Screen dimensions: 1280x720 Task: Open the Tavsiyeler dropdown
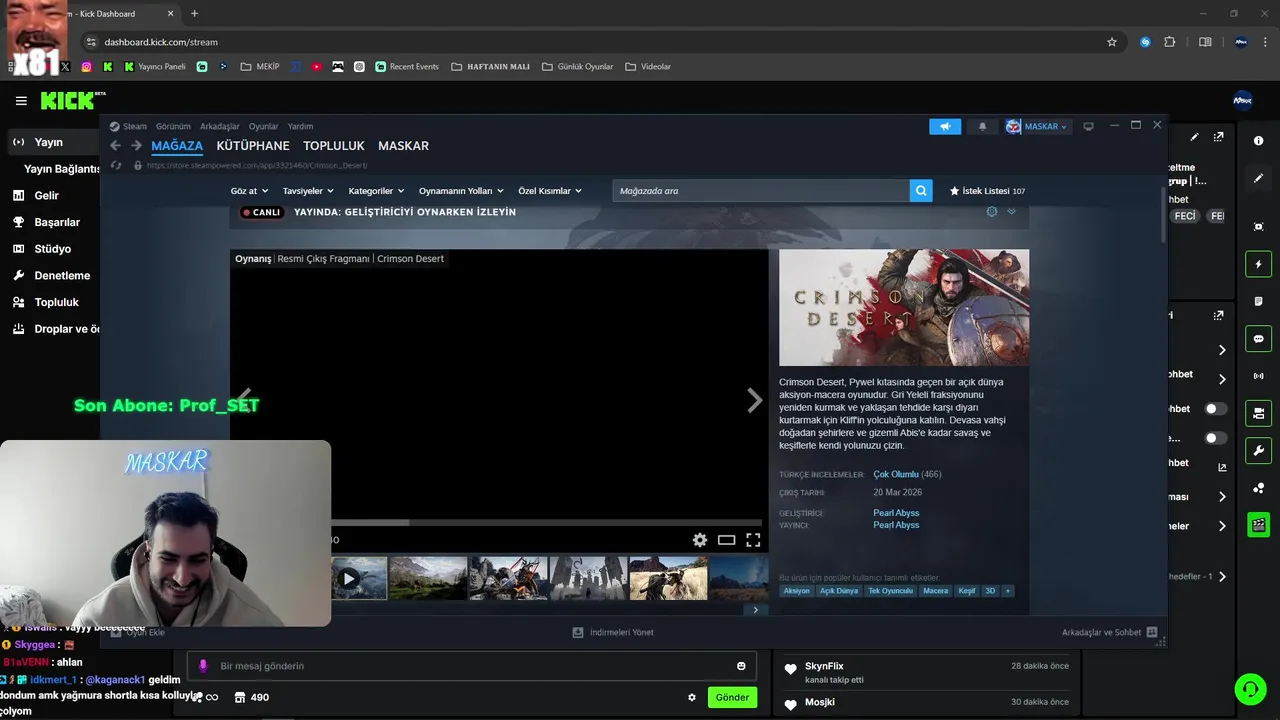(x=308, y=191)
